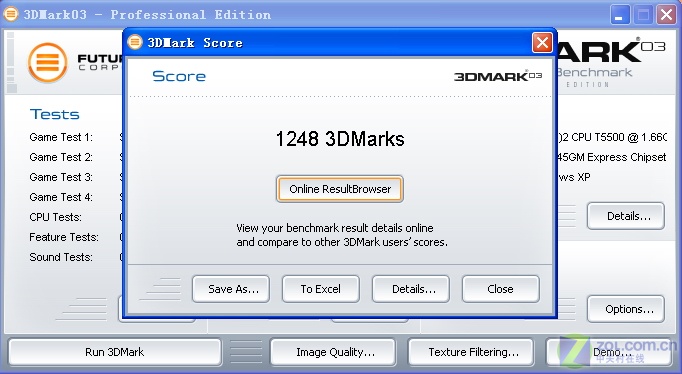Screen dimensions: 682x374
Task: Click the Feature Tests: label
Action: tap(64, 237)
